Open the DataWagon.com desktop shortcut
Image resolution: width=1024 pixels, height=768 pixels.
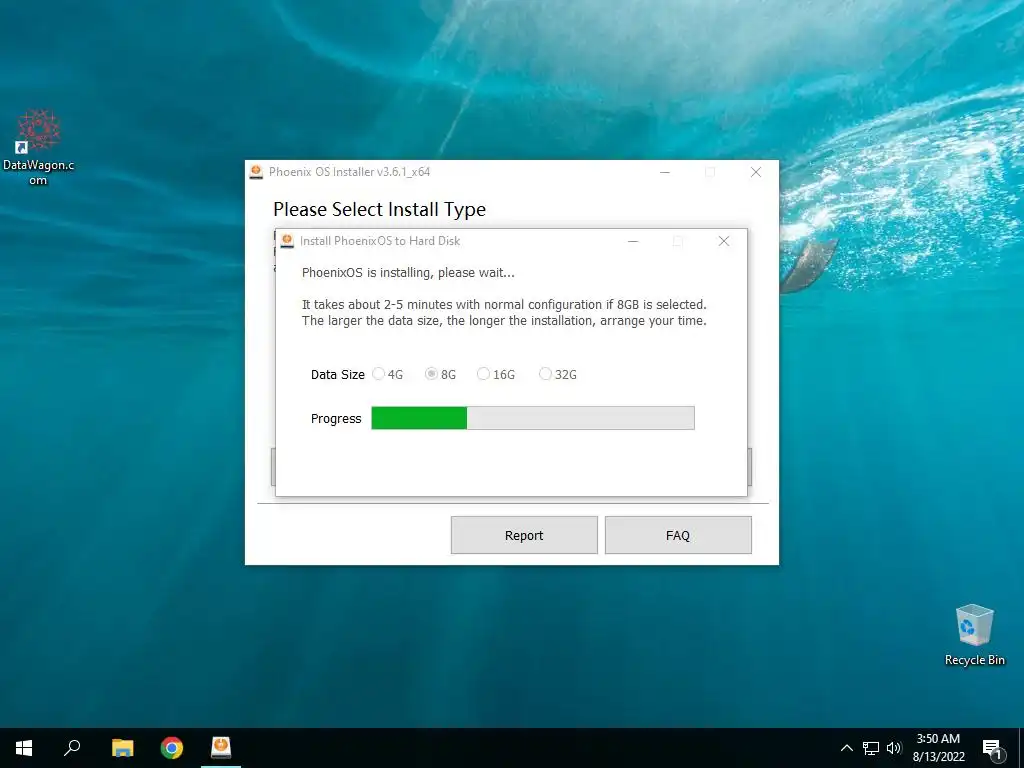tap(39, 148)
